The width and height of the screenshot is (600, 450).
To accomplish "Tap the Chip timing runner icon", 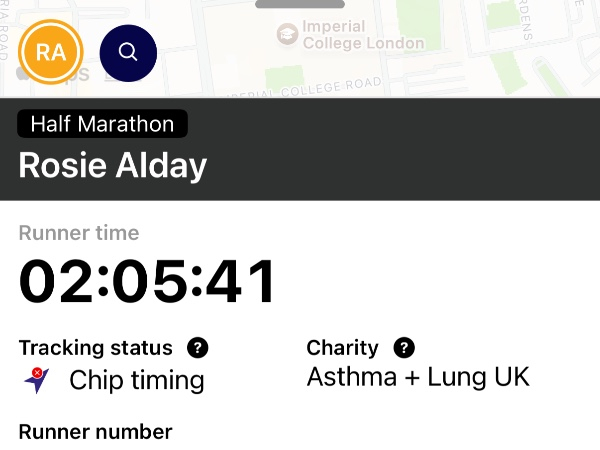I will [x=37, y=380].
